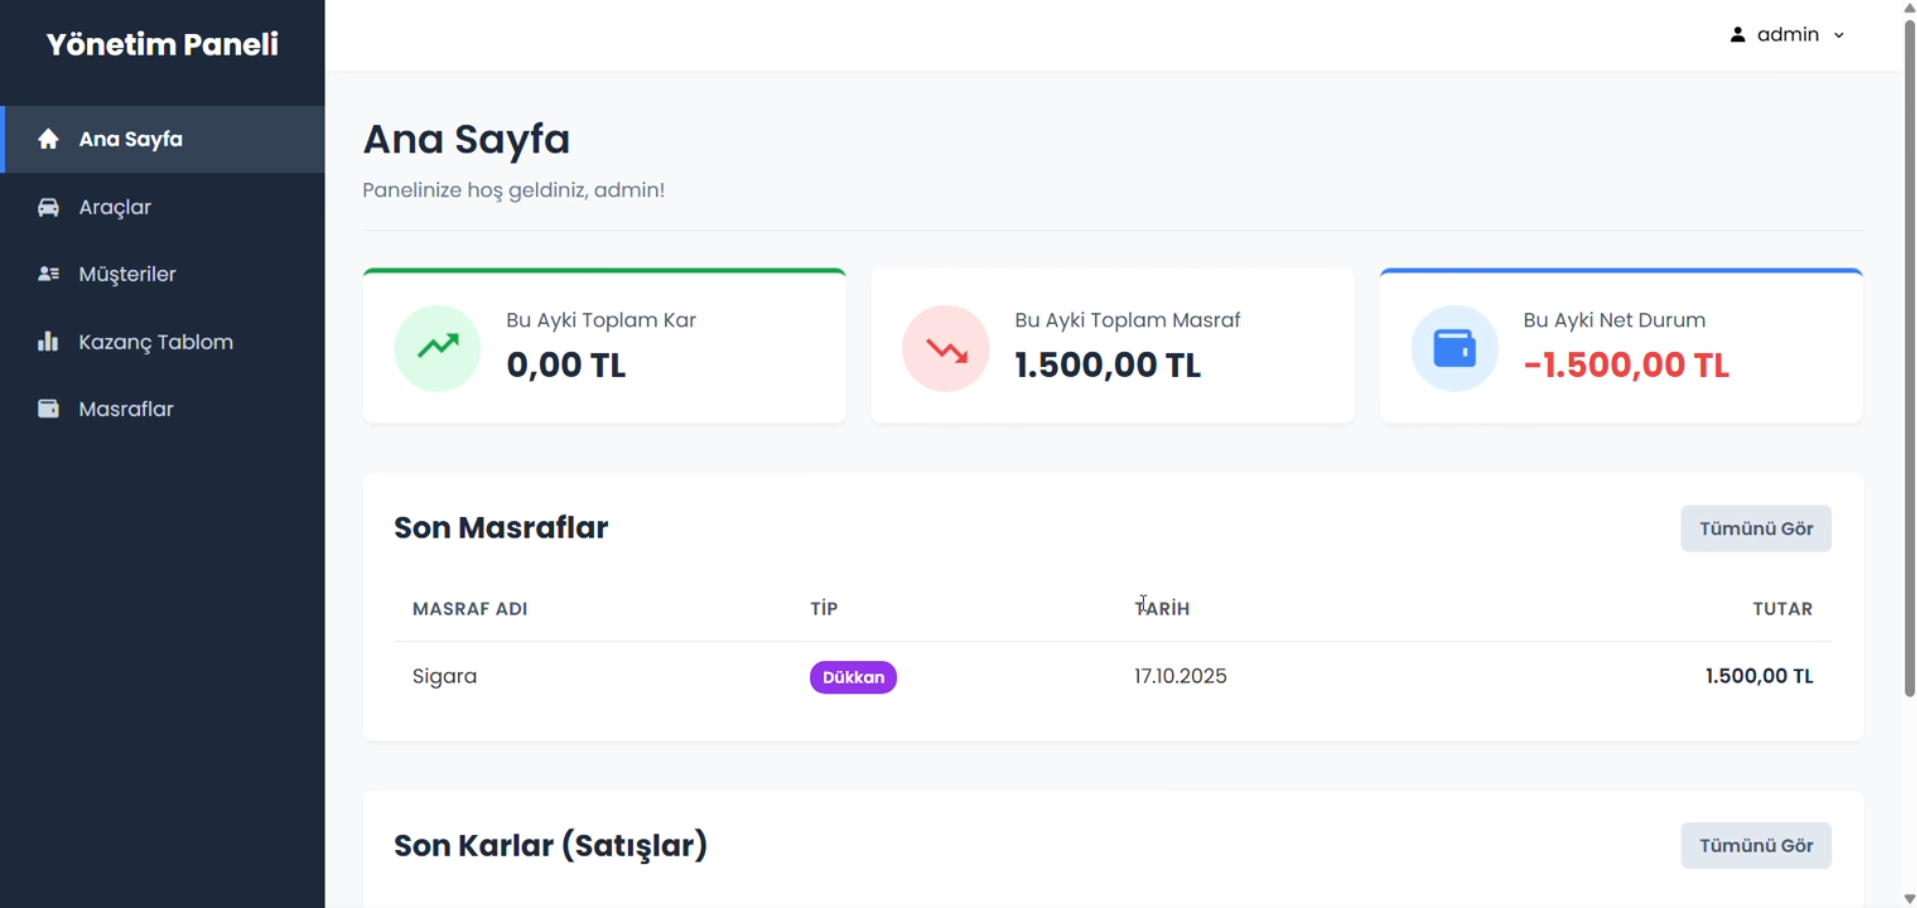The height and width of the screenshot is (908, 1917).
Task: Click the purple Dükkan type badge
Action: (853, 677)
